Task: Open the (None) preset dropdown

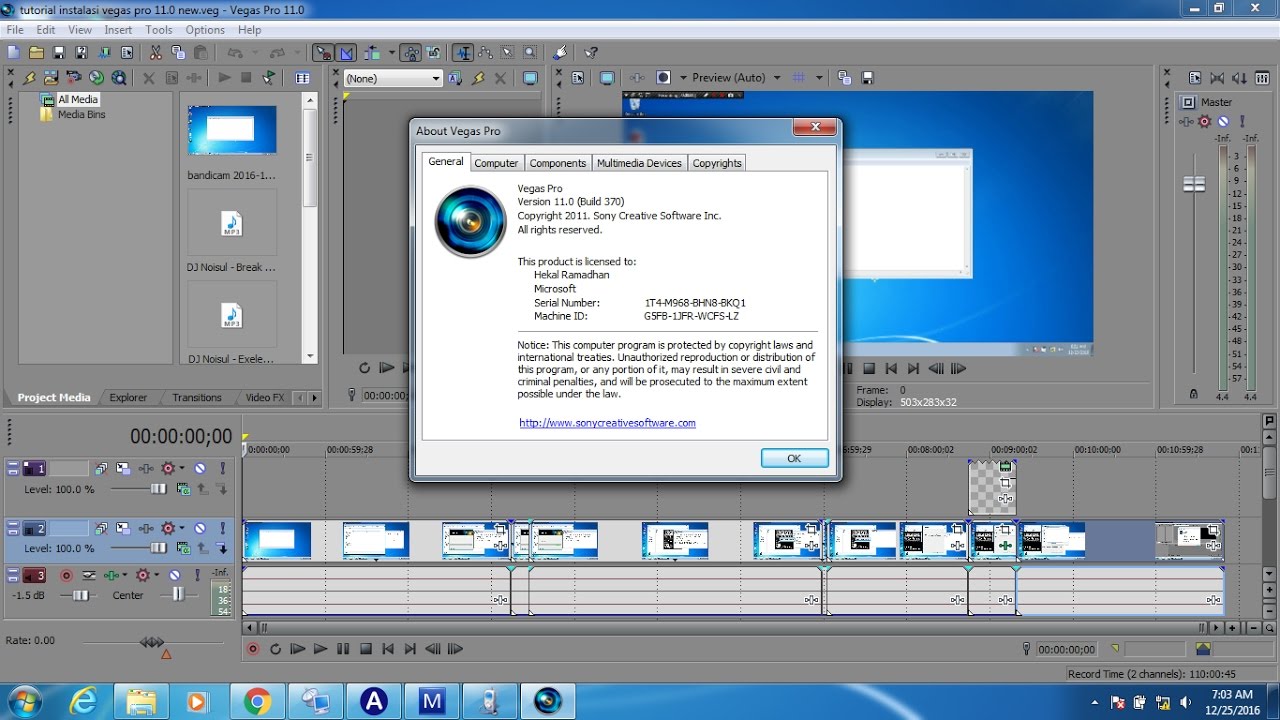Action: coord(392,78)
